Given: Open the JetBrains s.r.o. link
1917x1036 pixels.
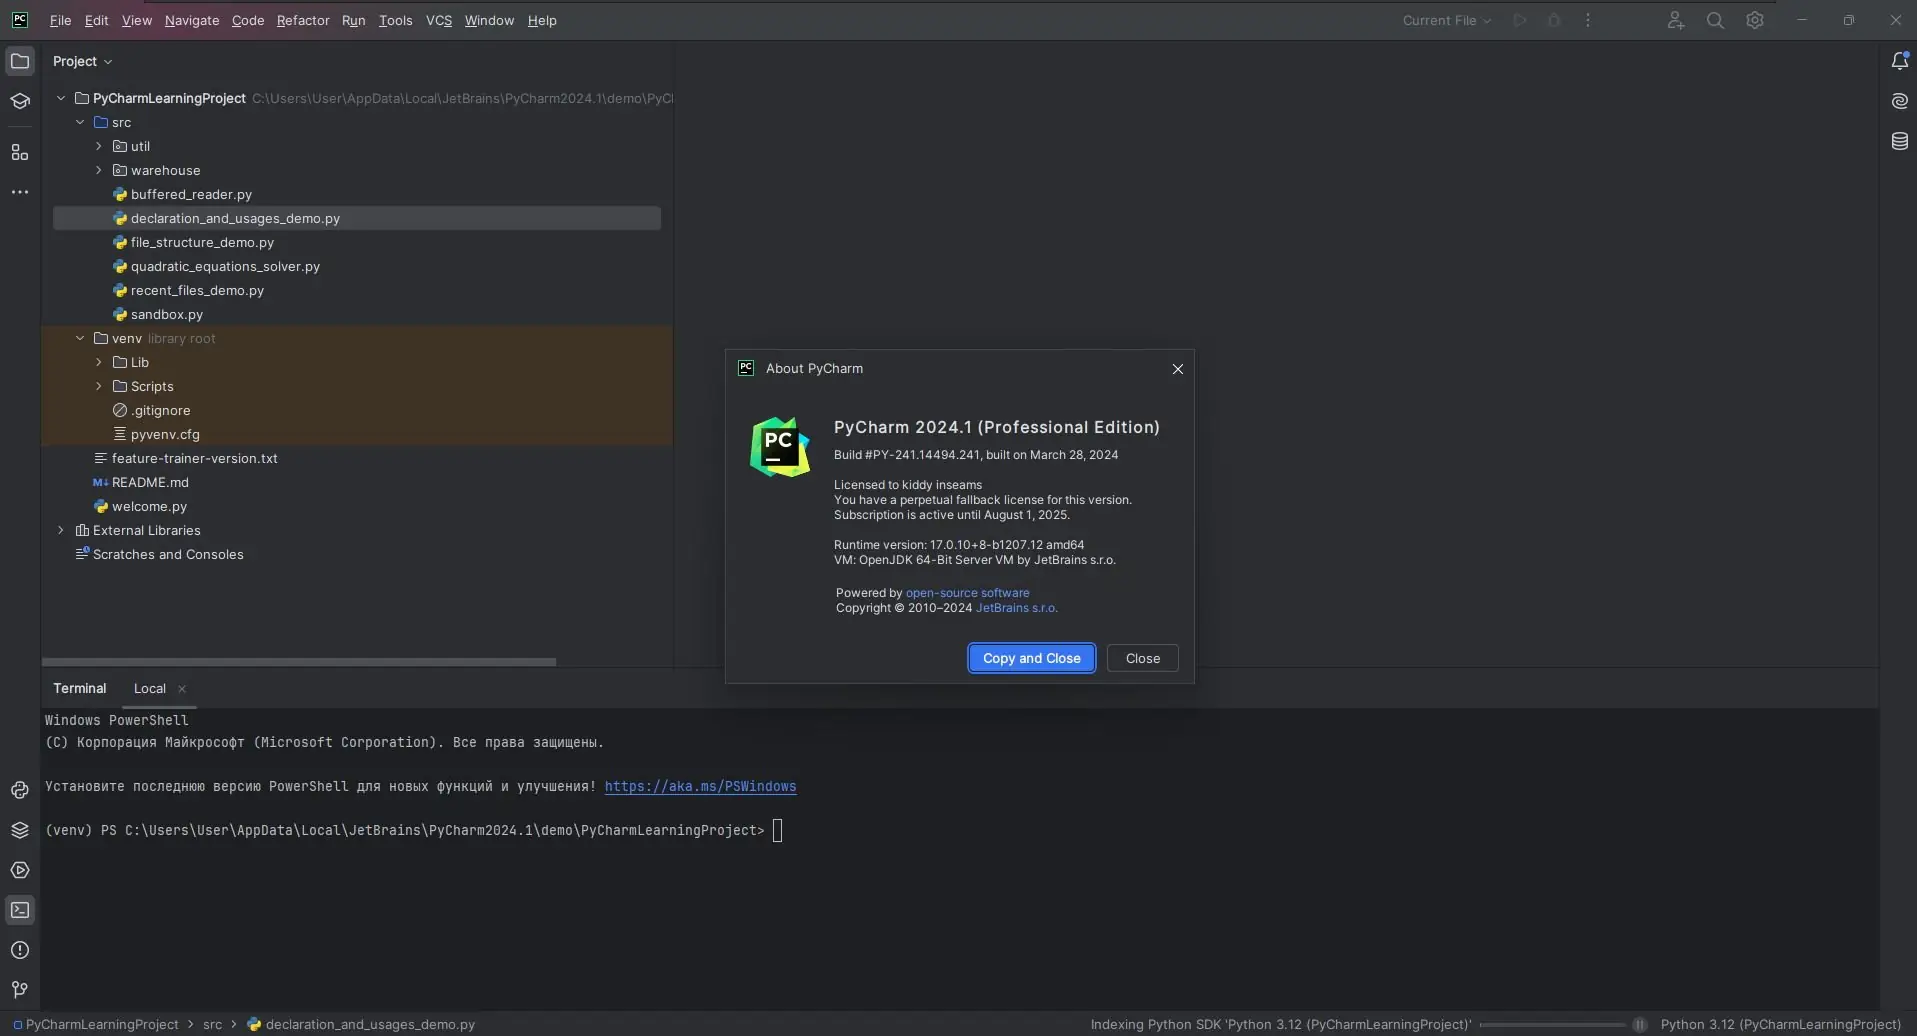Looking at the screenshot, I should click(x=1016, y=608).
